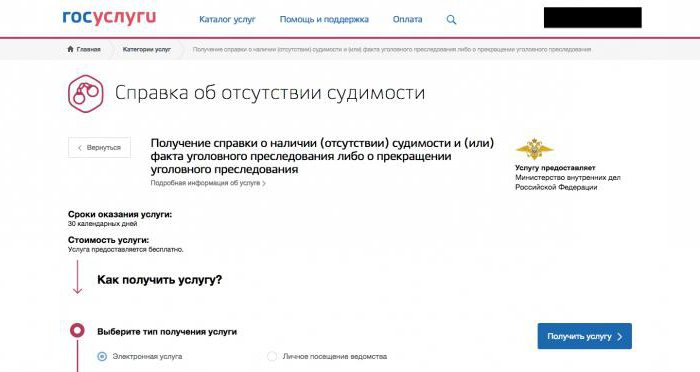700x372 pixels.
Task: Click the long service title breadcrumb
Action: 392,49
